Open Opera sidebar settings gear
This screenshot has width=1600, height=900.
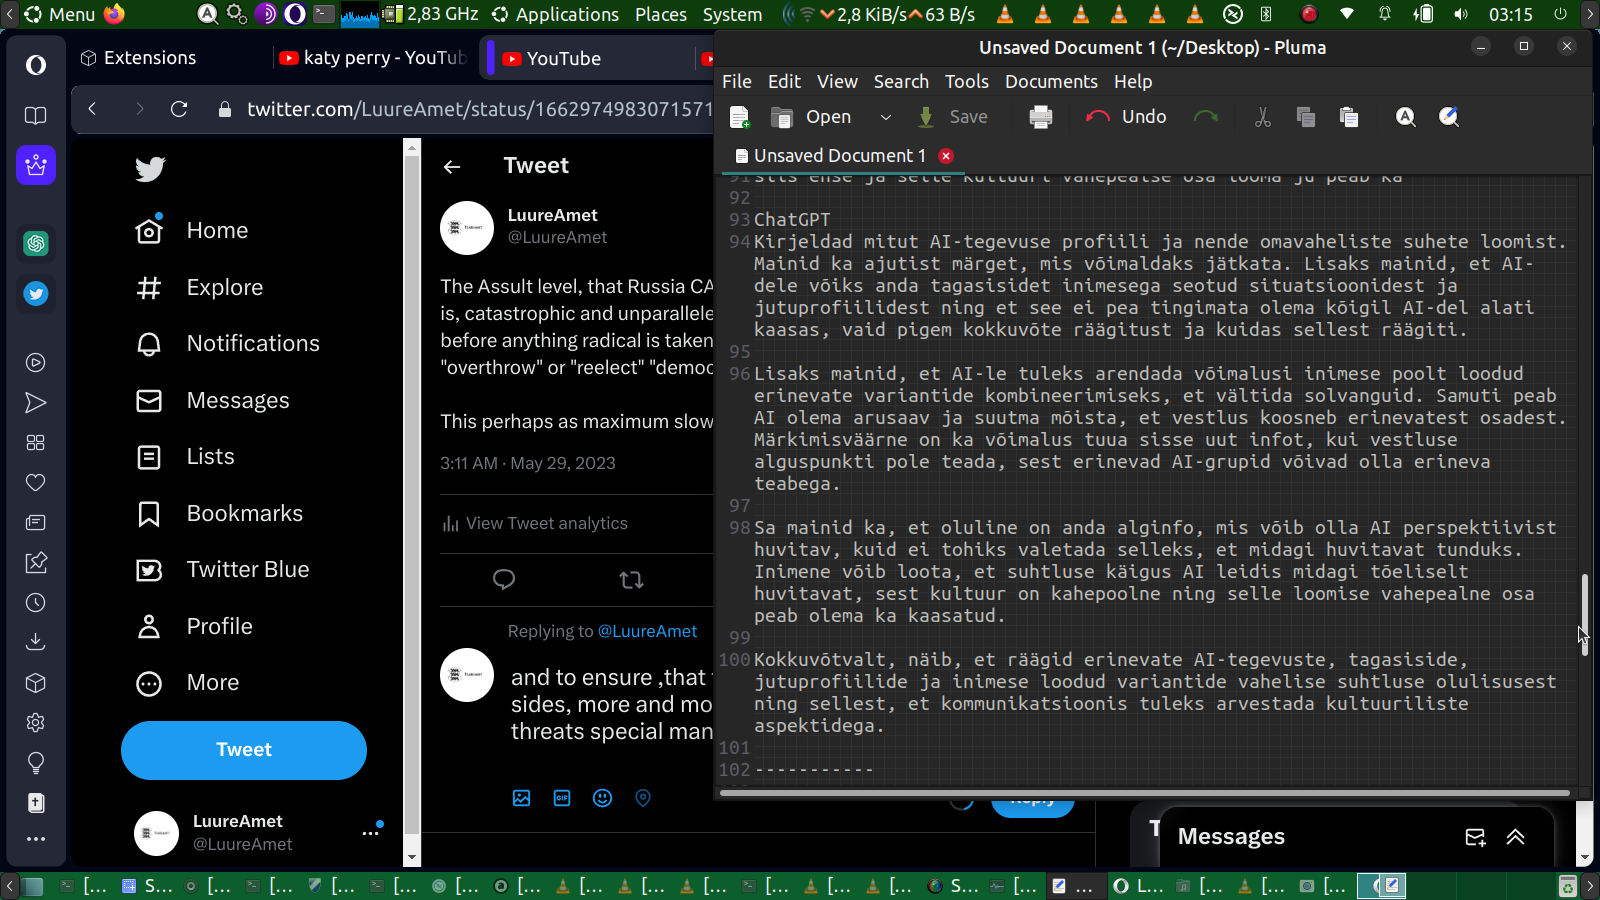click(36, 723)
